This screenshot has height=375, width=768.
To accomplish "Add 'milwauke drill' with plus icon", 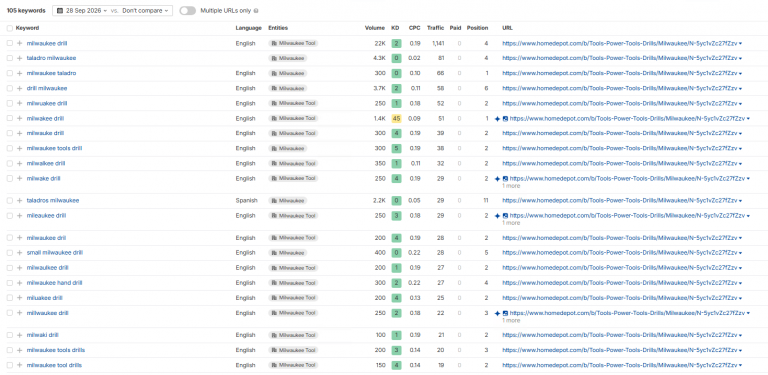I will coord(20,133).
